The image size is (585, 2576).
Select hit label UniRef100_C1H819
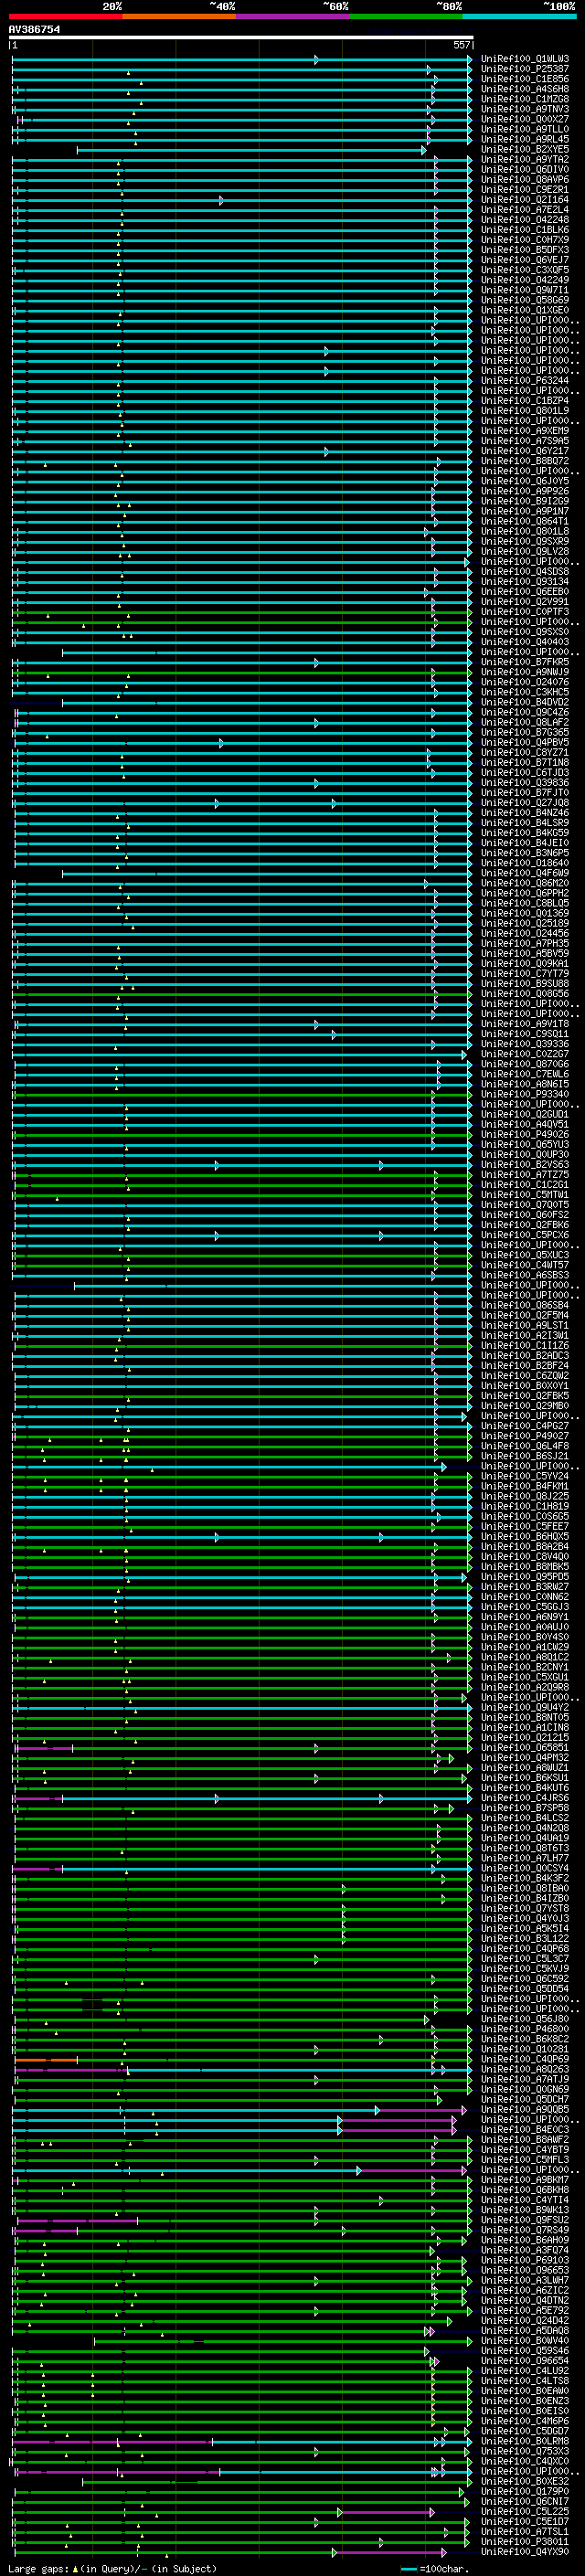point(525,1506)
